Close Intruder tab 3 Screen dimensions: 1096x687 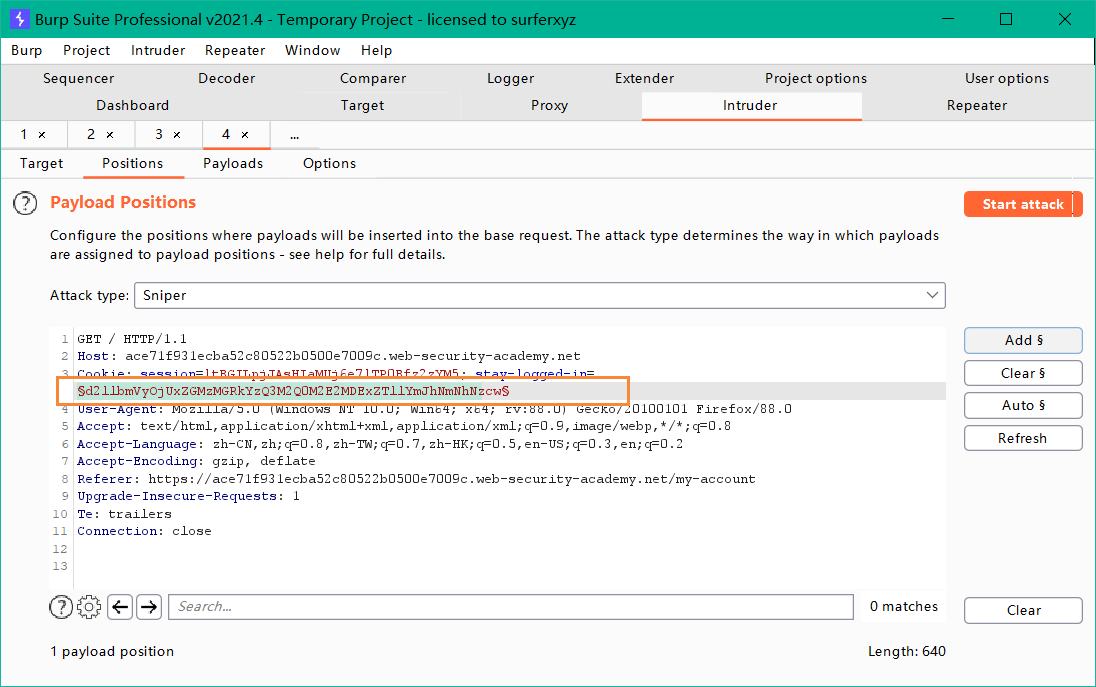(177, 135)
